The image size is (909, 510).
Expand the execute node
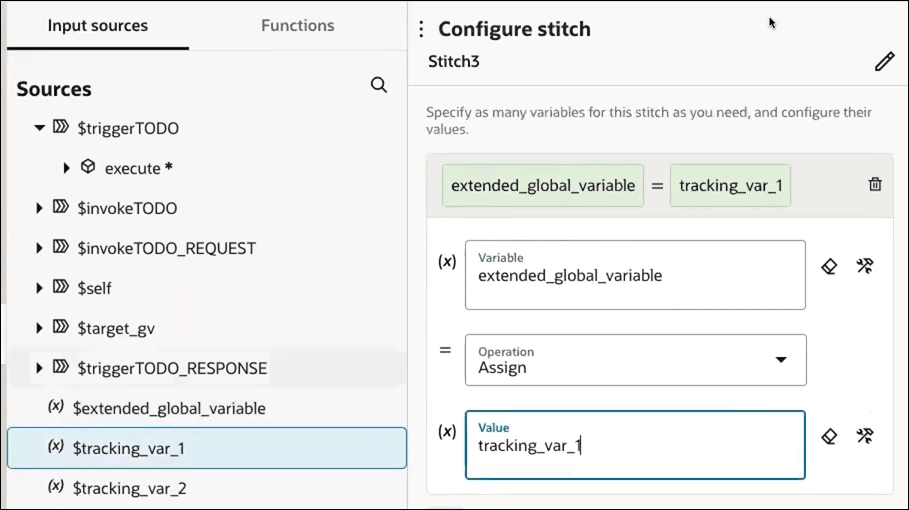(x=67, y=168)
